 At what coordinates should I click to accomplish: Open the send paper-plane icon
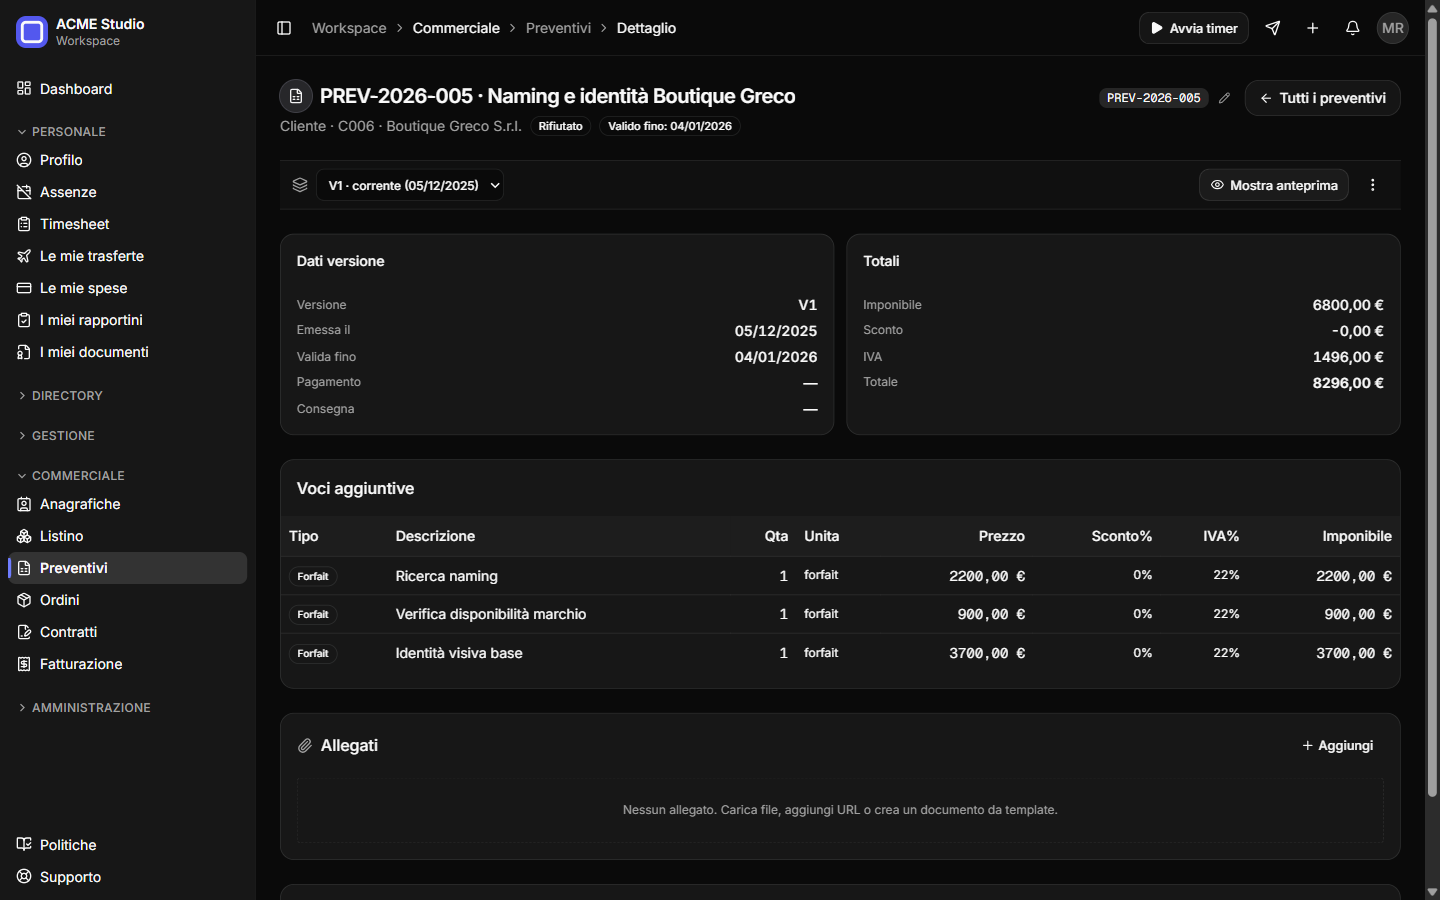point(1273,28)
